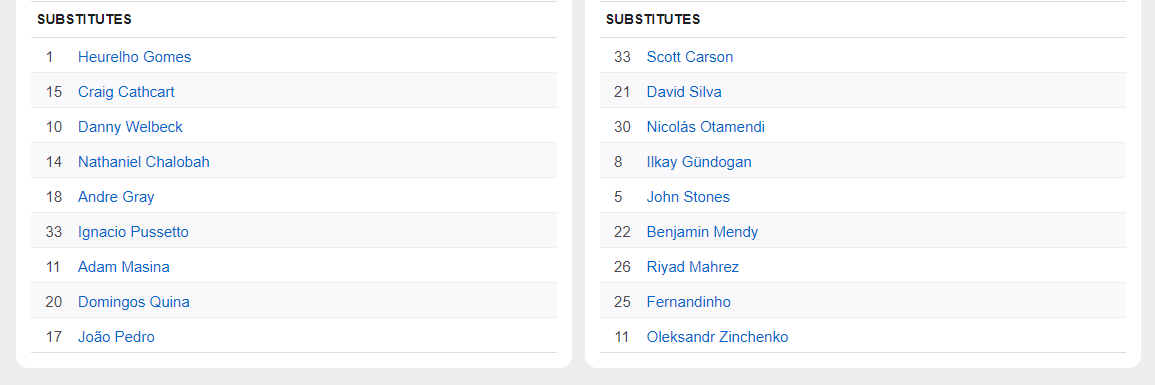Click the David Silva link

click(684, 92)
